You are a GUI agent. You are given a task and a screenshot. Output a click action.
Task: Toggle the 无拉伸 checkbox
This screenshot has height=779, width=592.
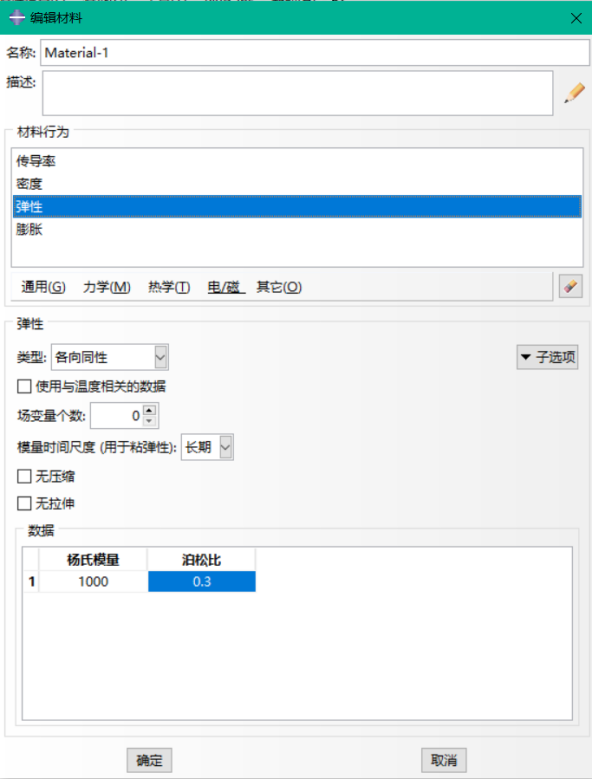(x=24, y=503)
